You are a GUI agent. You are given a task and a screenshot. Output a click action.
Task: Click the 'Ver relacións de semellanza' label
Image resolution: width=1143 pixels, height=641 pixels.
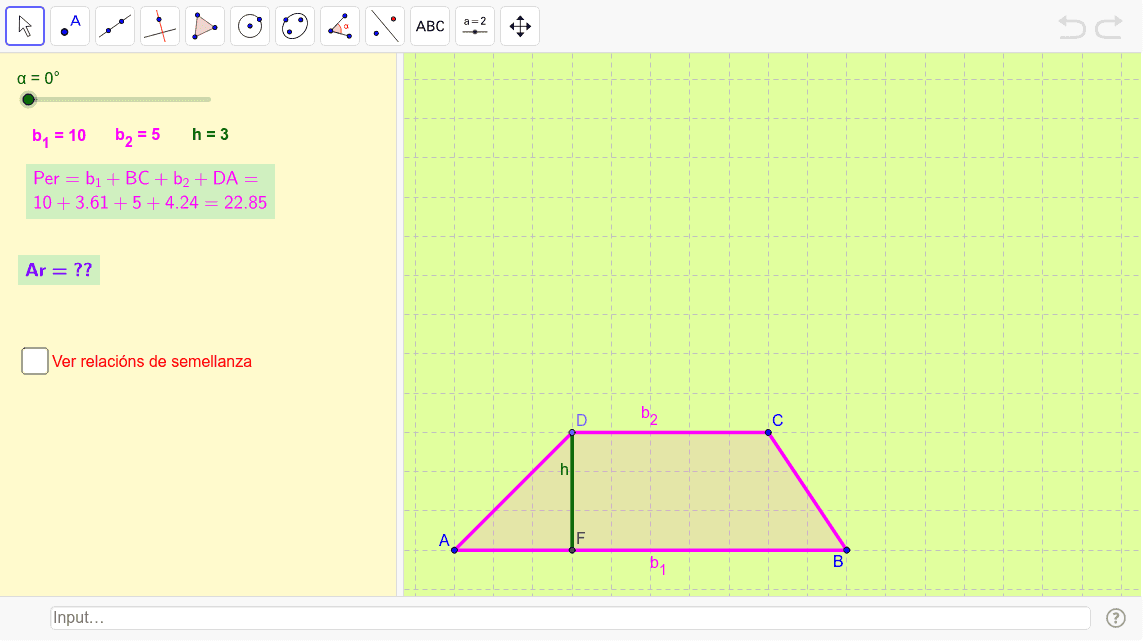[x=152, y=362]
